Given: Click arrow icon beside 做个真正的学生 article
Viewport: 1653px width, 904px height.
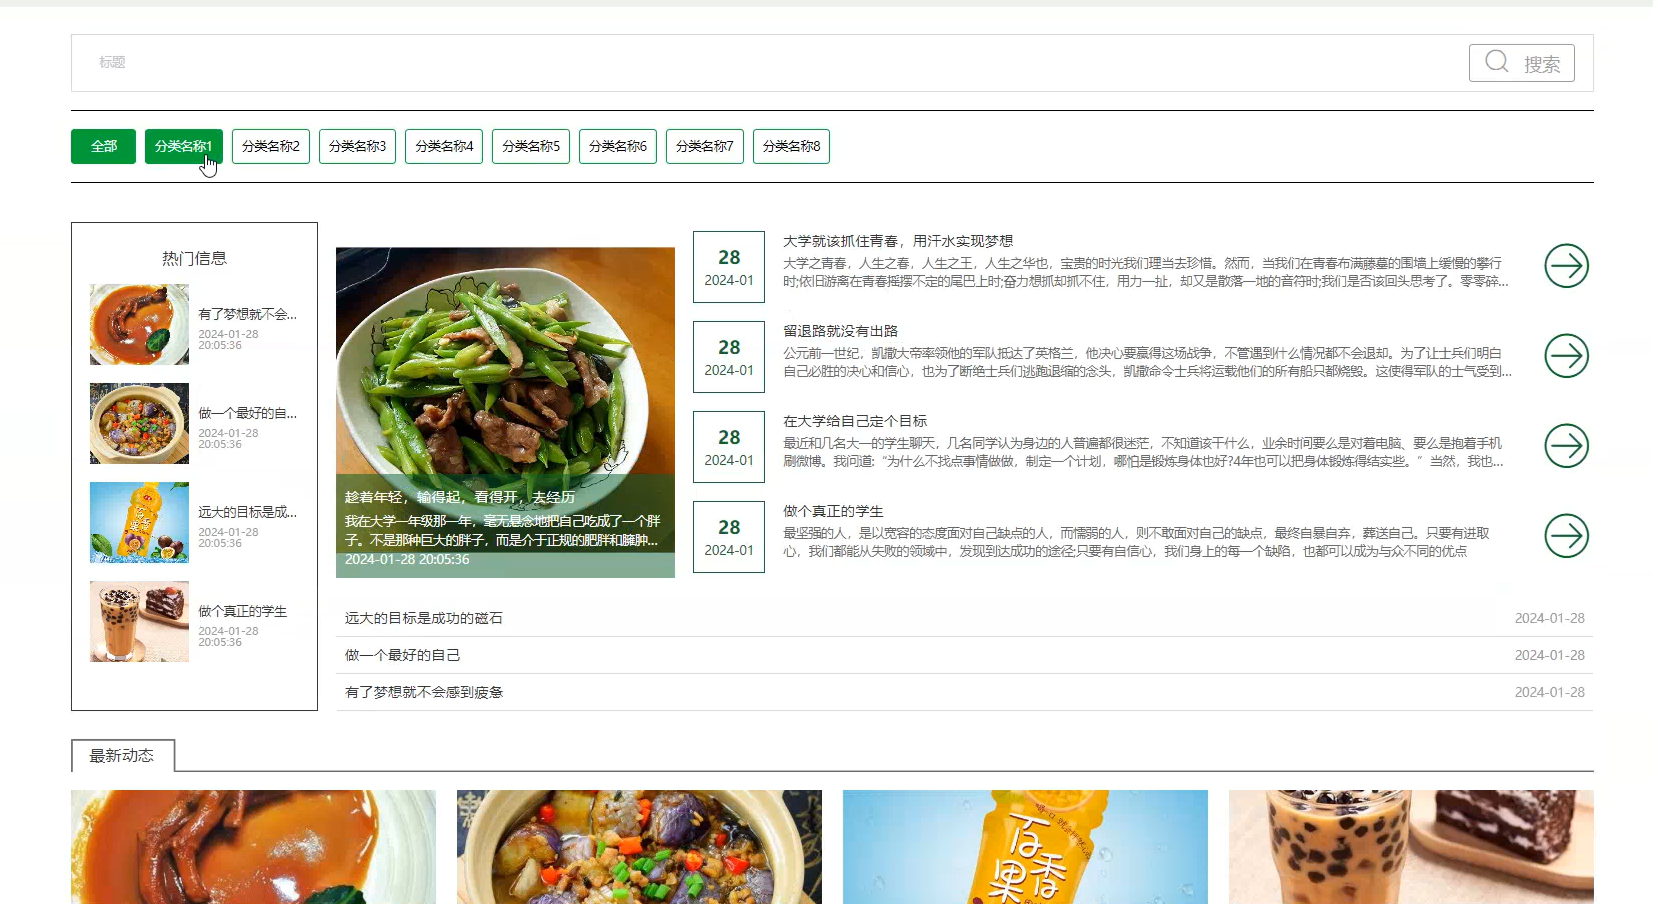Looking at the screenshot, I should click(x=1566, y=536).
